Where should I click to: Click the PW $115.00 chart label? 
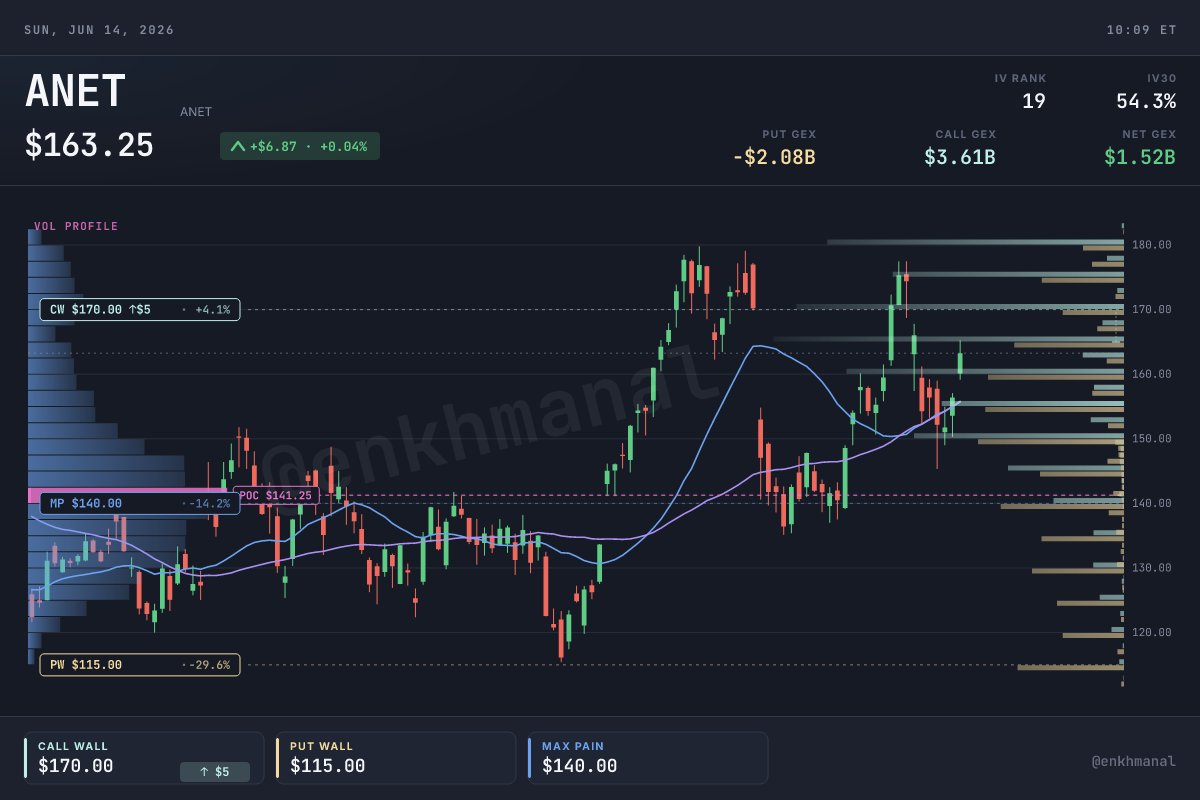[x=140, y=665]
